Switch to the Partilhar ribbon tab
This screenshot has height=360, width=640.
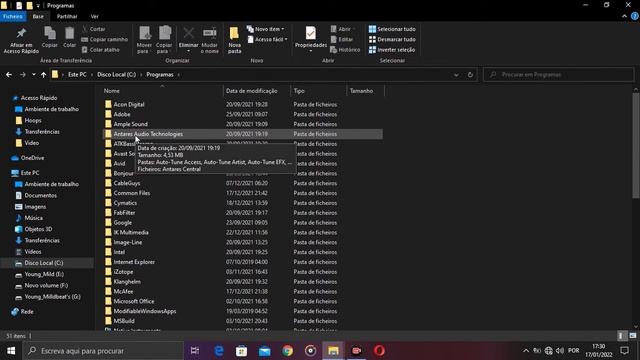[x=67, y=16]
